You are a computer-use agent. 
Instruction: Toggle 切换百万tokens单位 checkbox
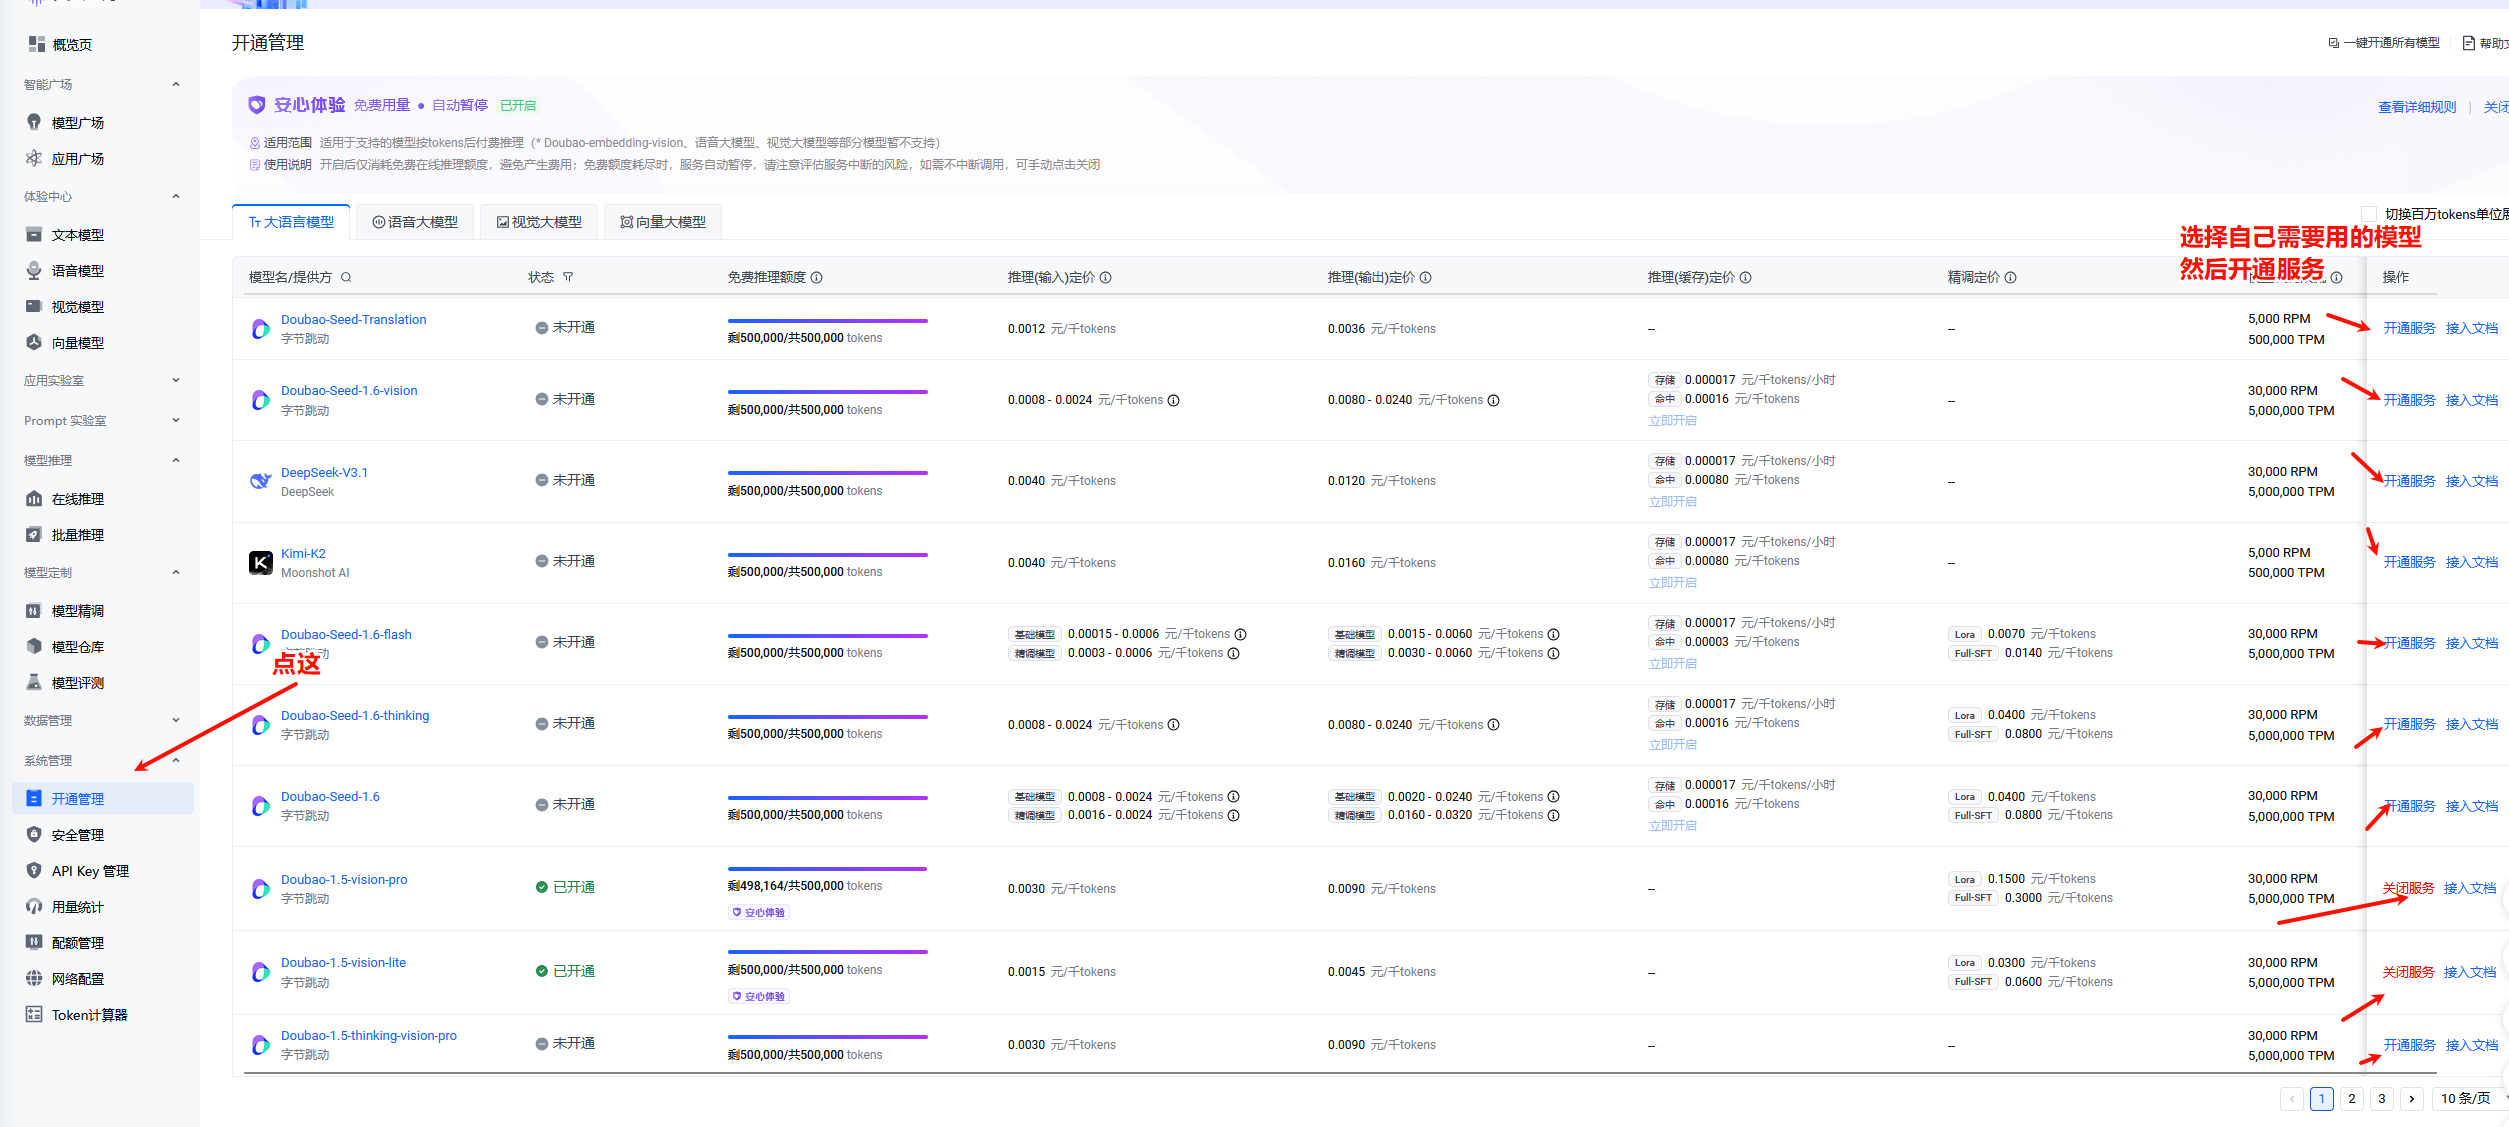click(x=2369, y=214)
